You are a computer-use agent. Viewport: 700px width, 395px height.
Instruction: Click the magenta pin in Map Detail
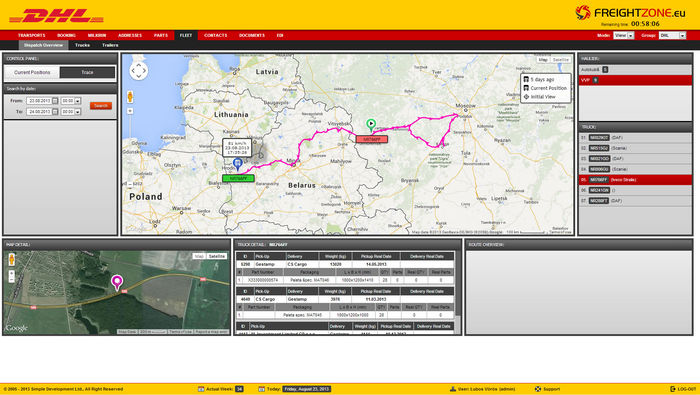click(x=117, y=282)
